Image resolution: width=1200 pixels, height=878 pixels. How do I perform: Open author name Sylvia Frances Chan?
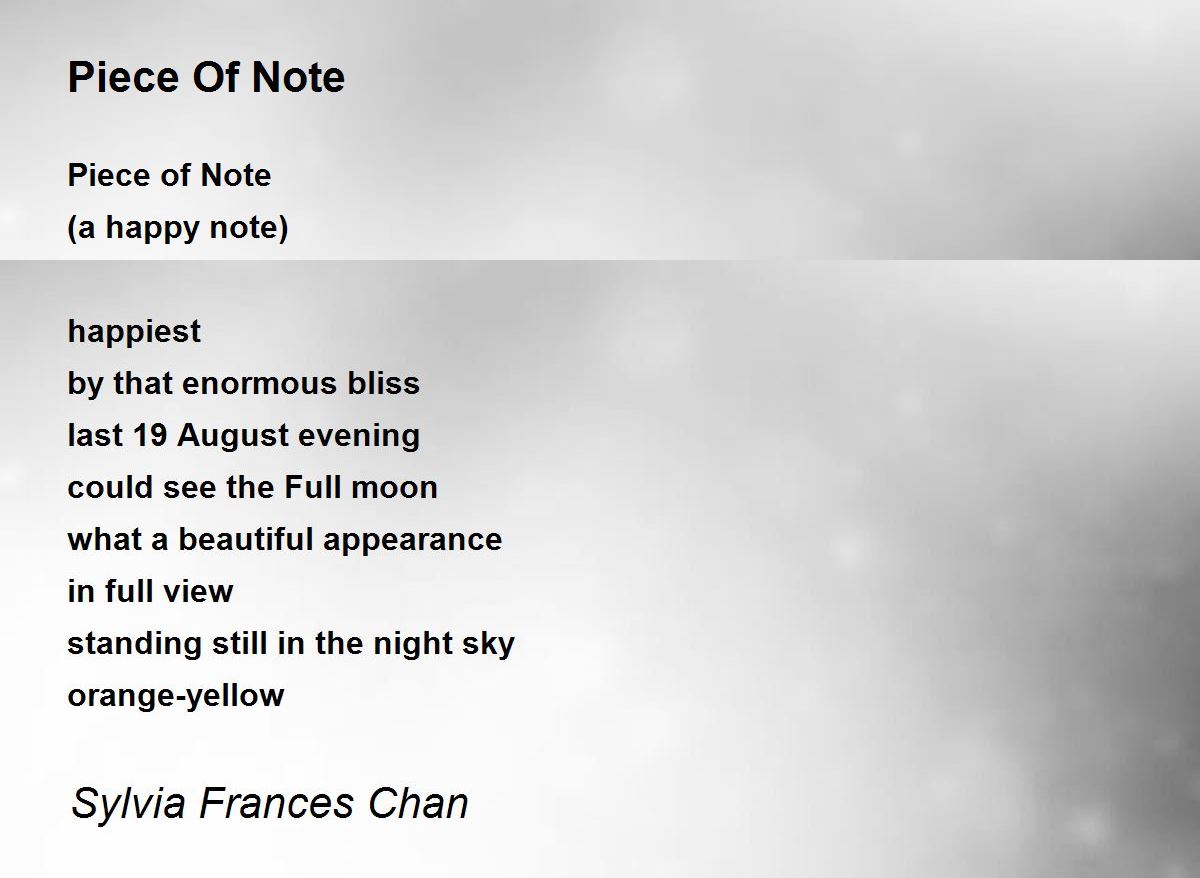(269, 805)
